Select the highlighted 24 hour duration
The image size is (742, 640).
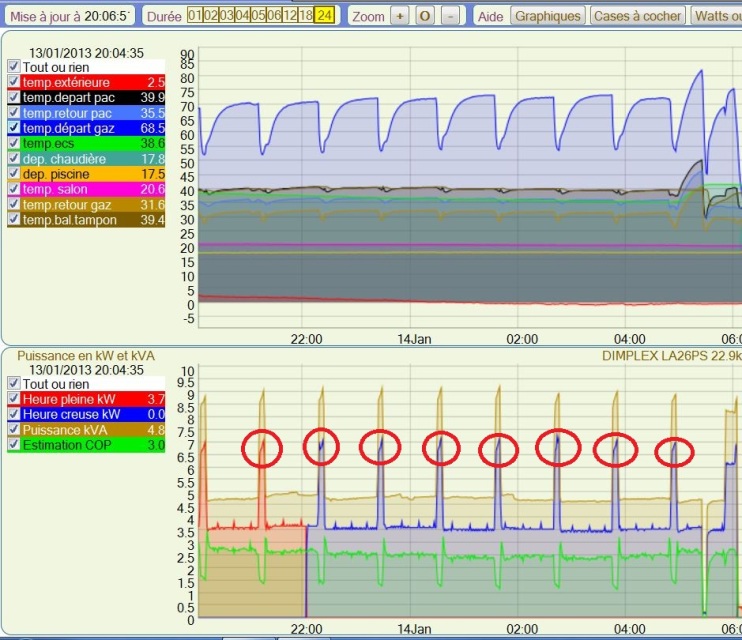324,16
